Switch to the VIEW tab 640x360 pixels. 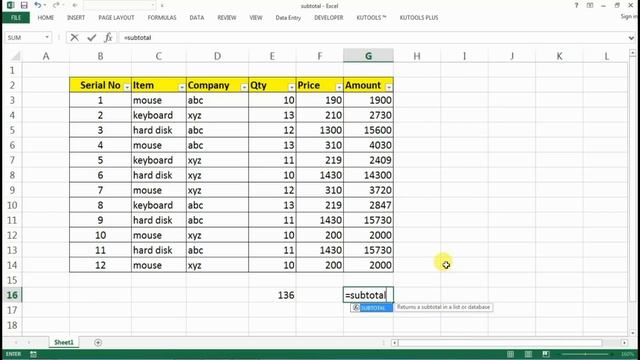[x=256, y=18]
